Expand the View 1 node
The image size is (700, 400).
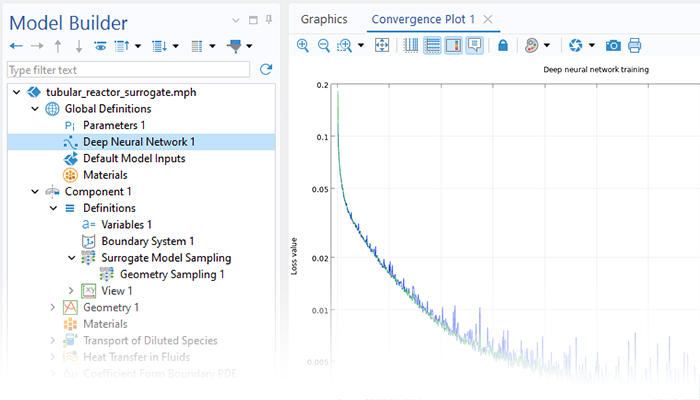tap(71, 291)
